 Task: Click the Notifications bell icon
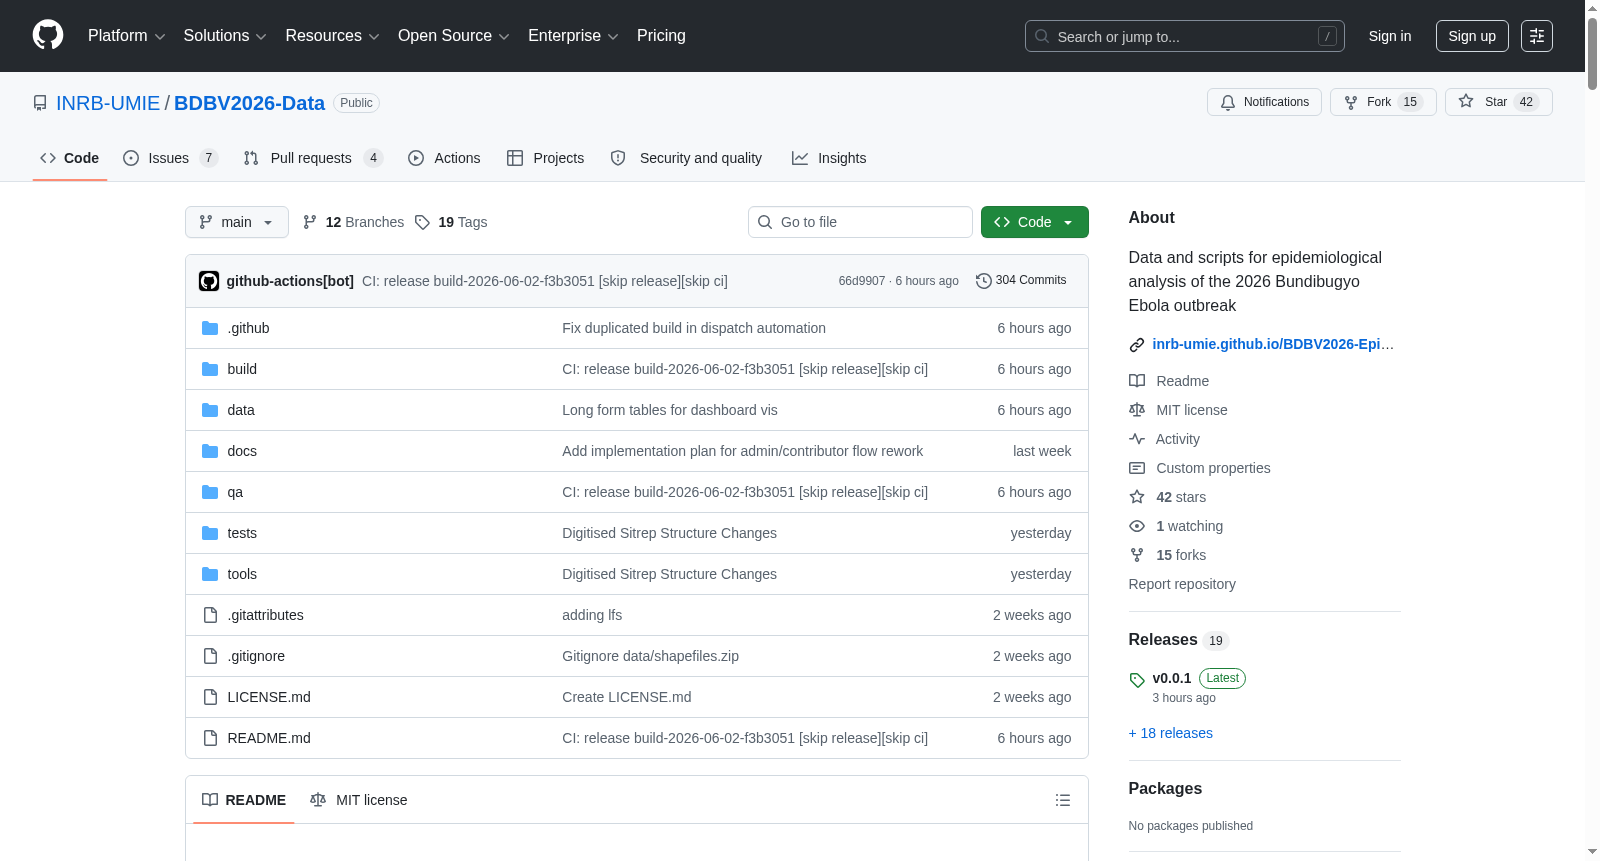click(x=1228, y=102)
